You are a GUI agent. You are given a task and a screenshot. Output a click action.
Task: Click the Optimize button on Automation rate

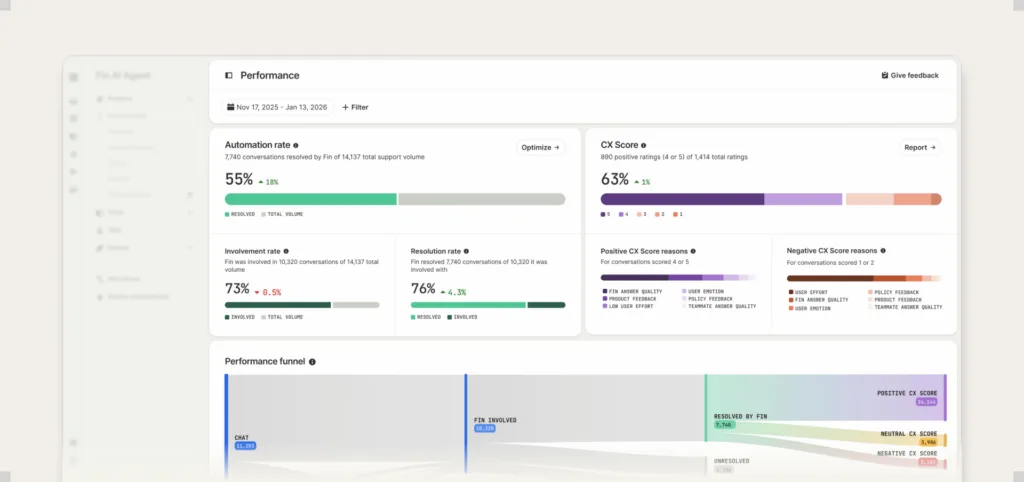(x=540, y=148)
